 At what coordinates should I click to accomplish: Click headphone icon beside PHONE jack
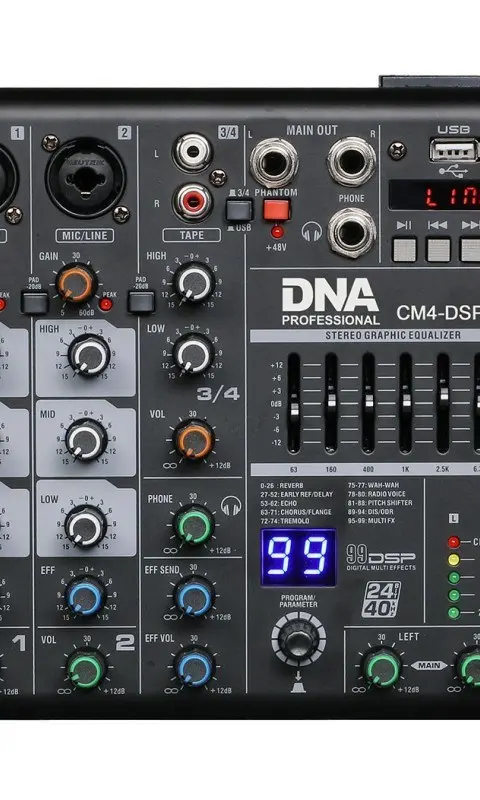[x=312, y=231]
